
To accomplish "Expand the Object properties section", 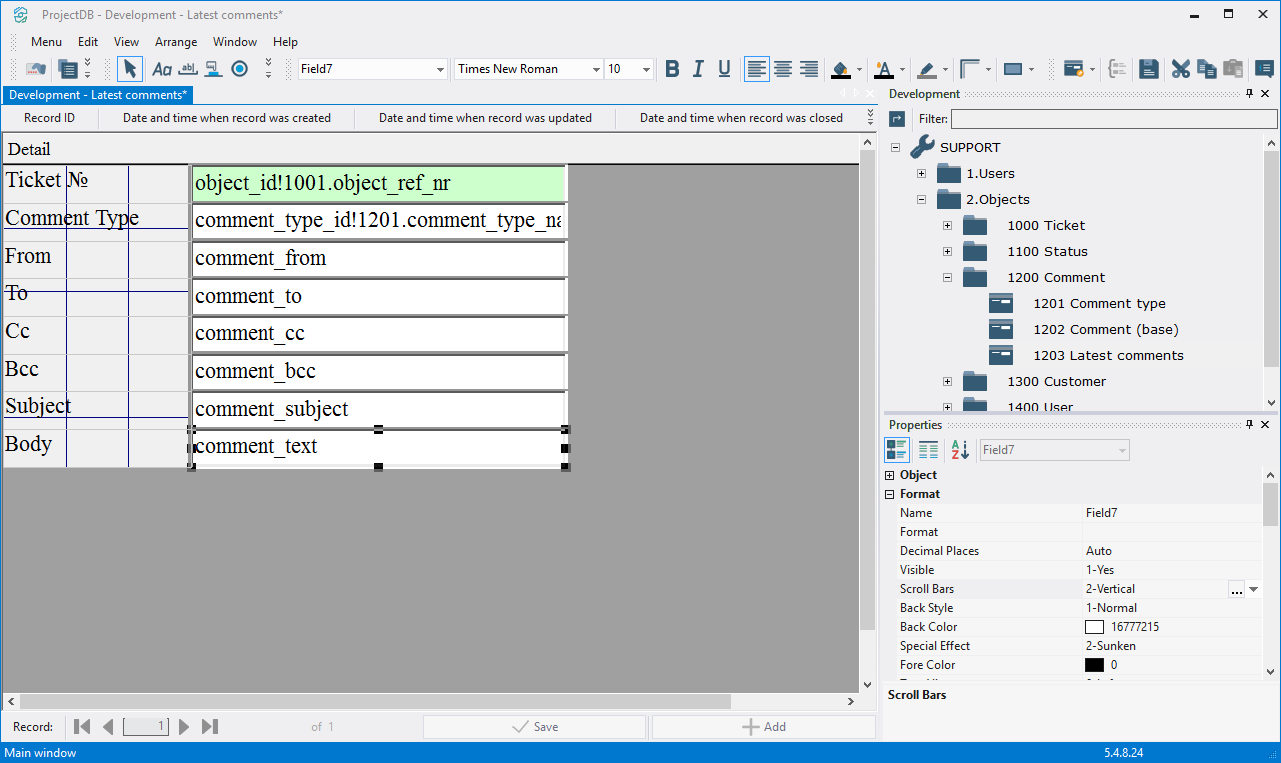I will (x=890, y=475).
